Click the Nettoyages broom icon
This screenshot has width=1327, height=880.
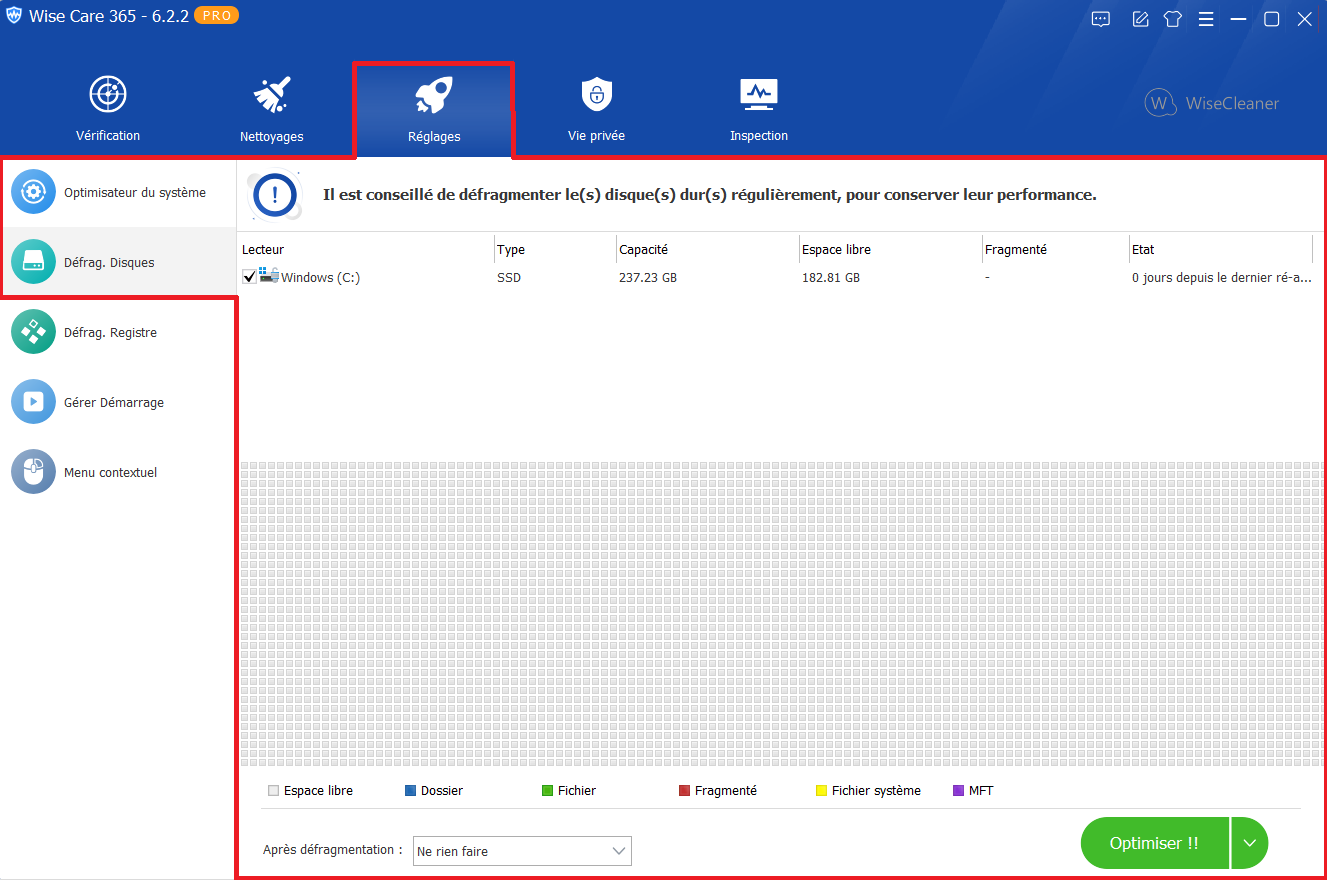271,94
